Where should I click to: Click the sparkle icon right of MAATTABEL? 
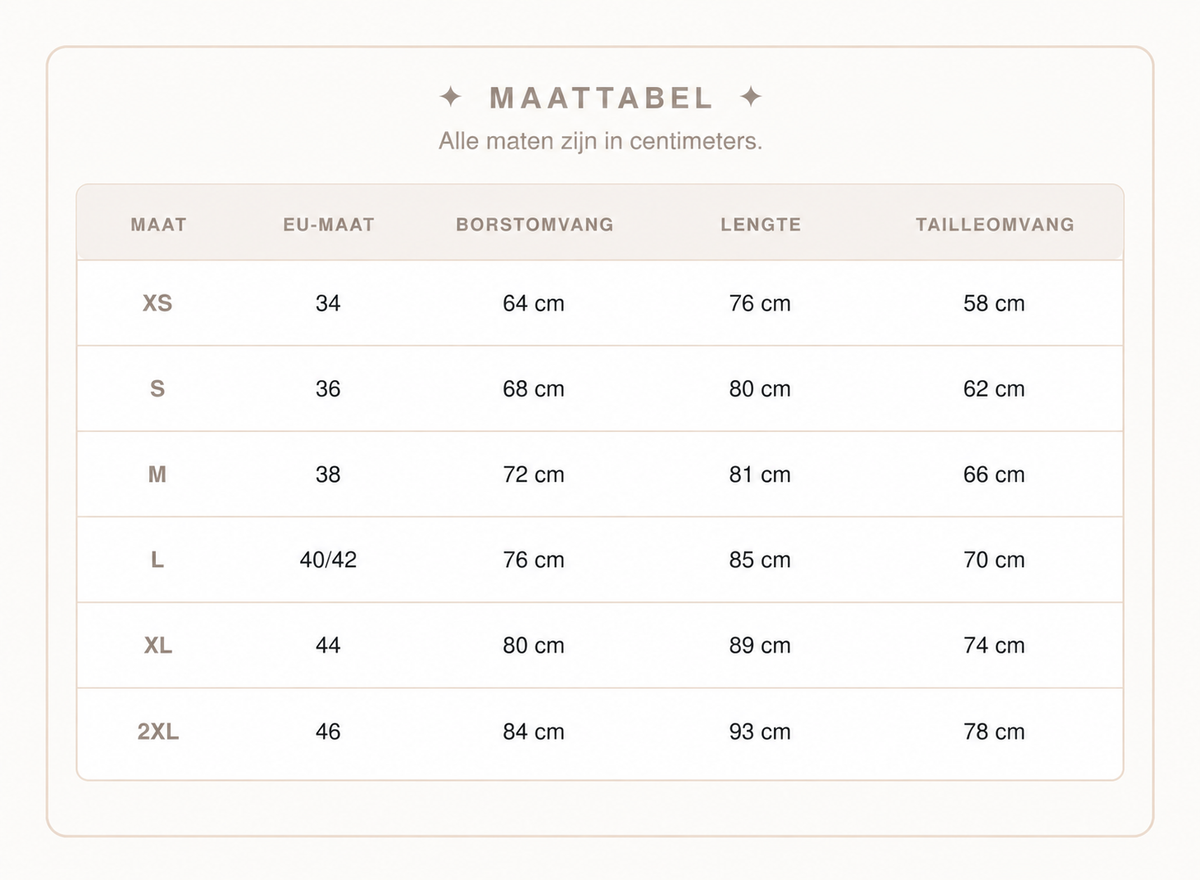[x=751, y=97]
